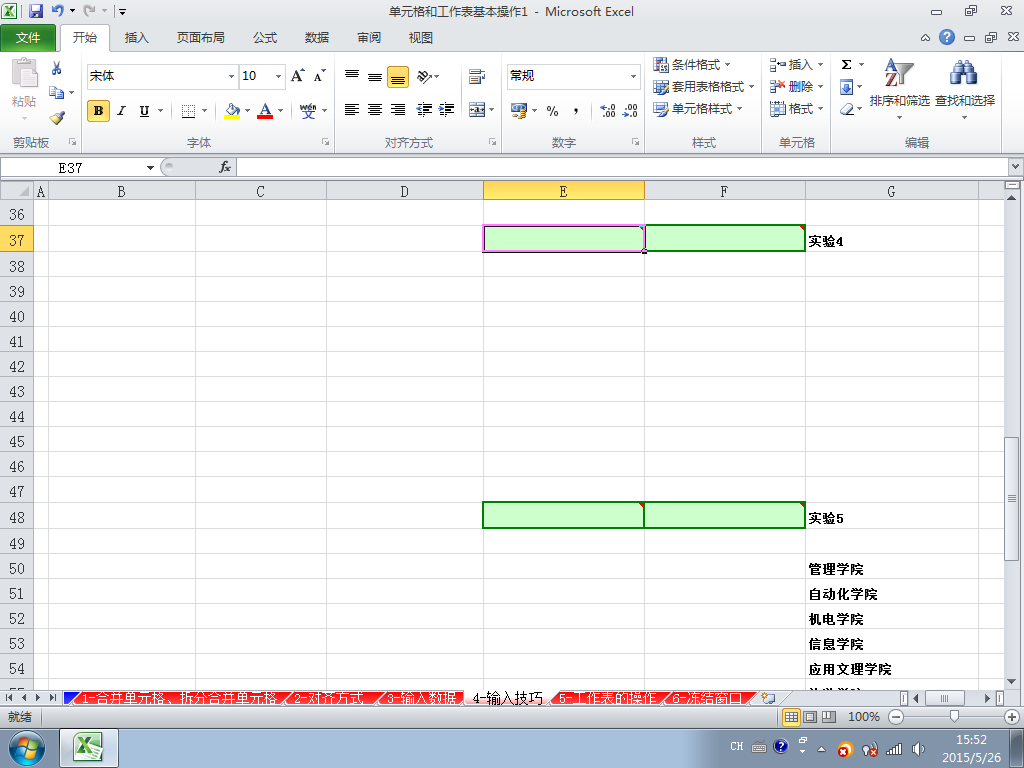Toggle align text left
Image resolution: width=1024 pixels, height=768 pixels.
click(x=352, y=110)
